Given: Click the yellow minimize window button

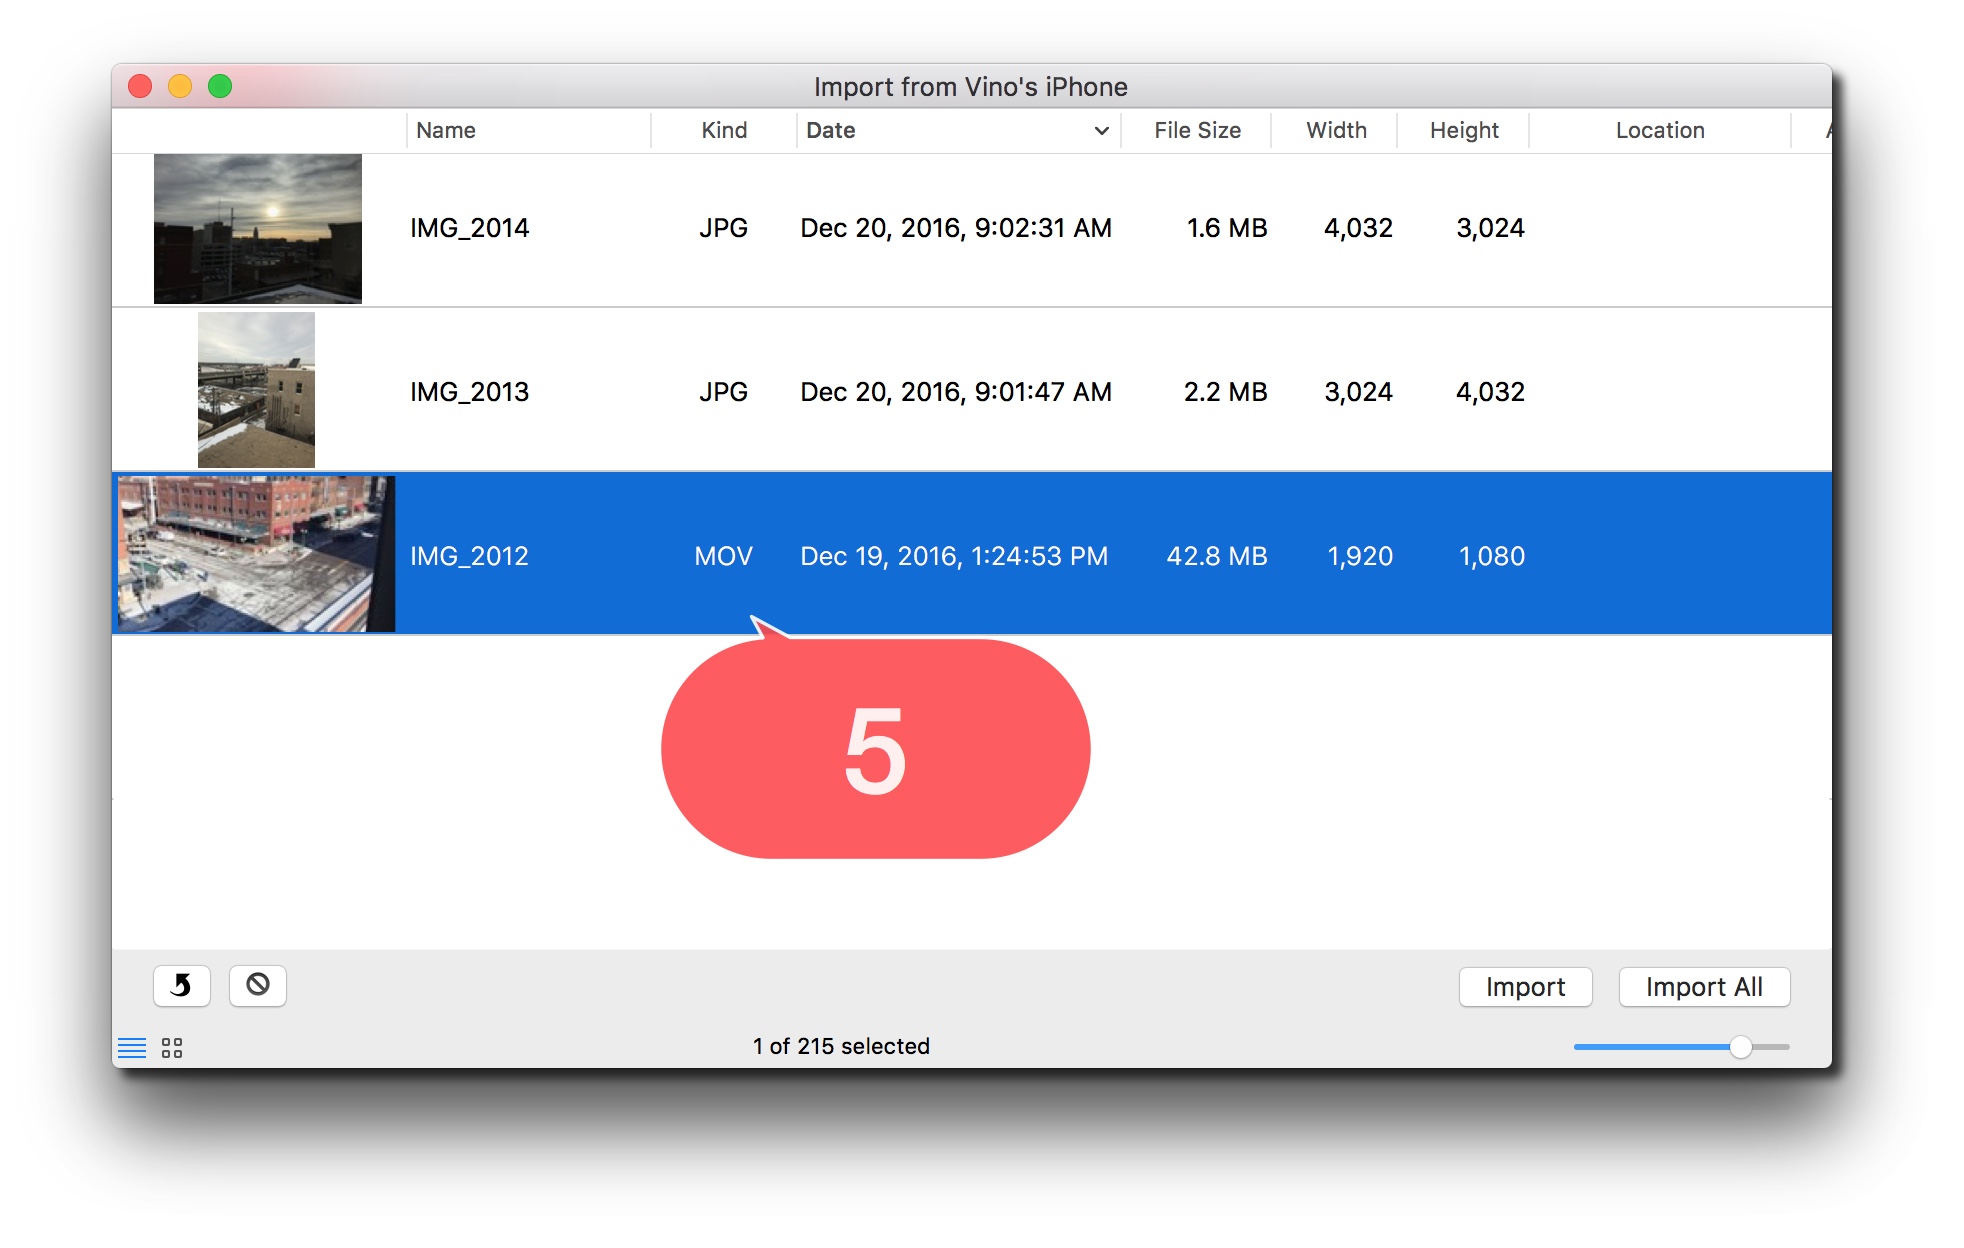Looking at the screenshot, I should click(180, 87).
